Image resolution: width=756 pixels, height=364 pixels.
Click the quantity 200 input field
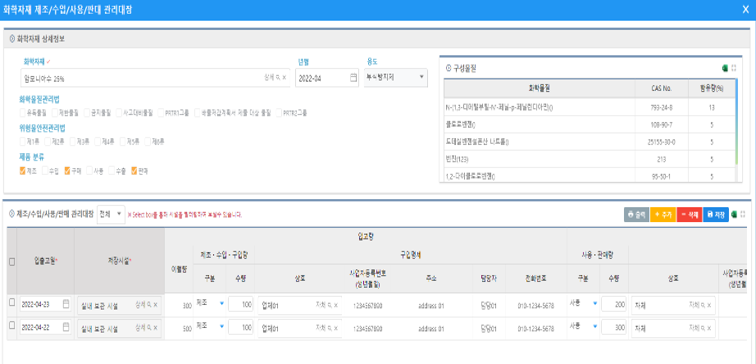614,305
